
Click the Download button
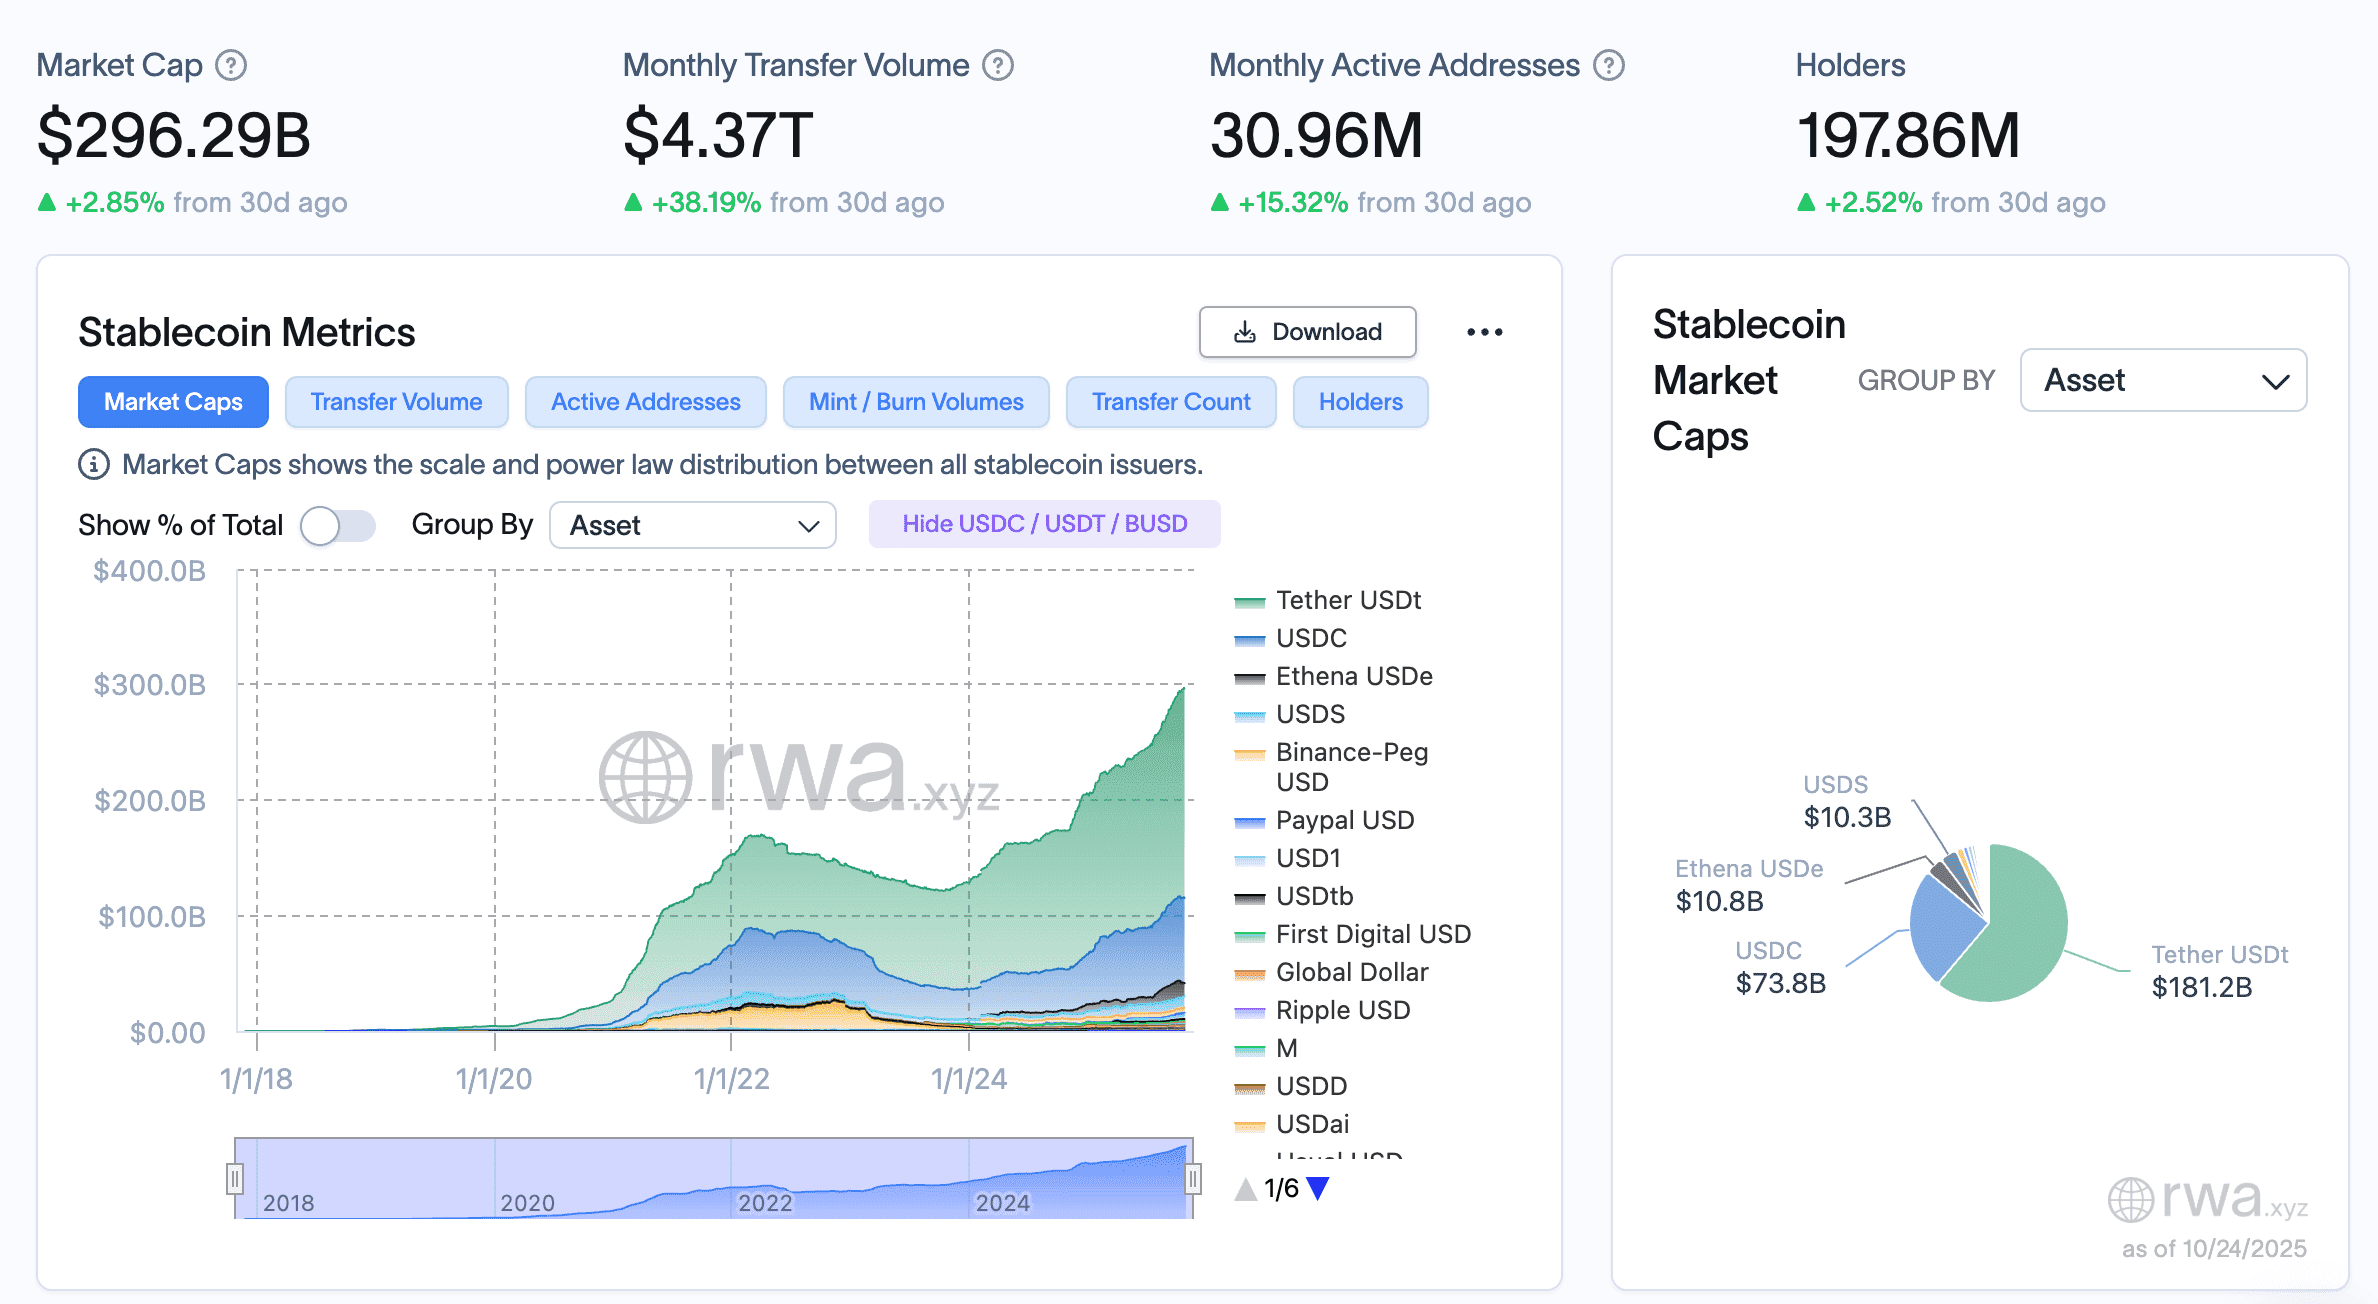coord(1307,332)
